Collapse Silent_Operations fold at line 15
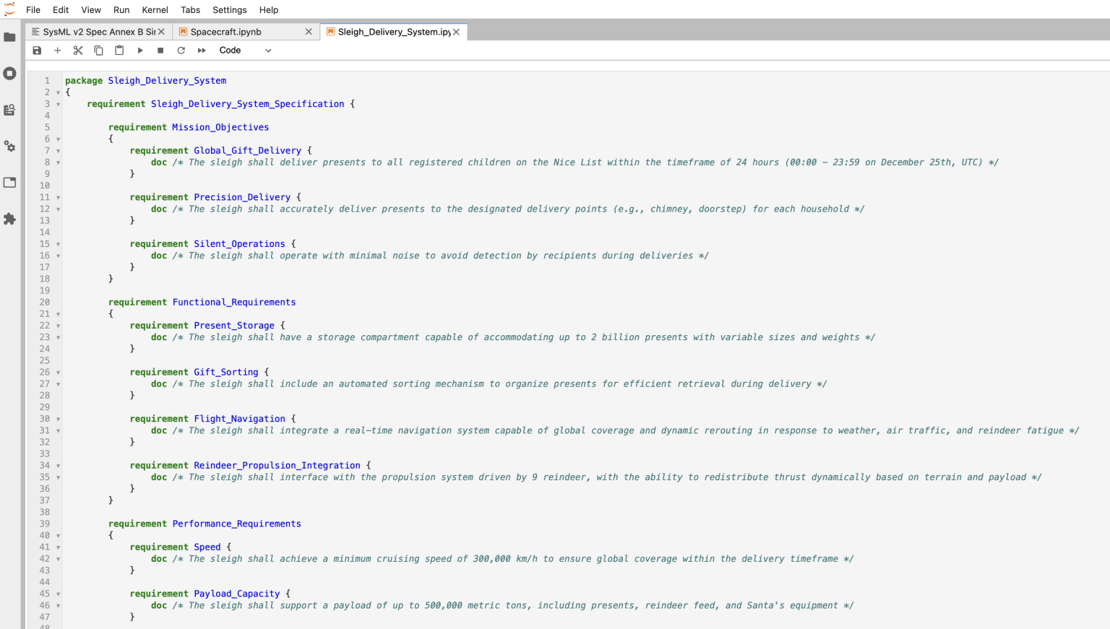 click(58, 244)
